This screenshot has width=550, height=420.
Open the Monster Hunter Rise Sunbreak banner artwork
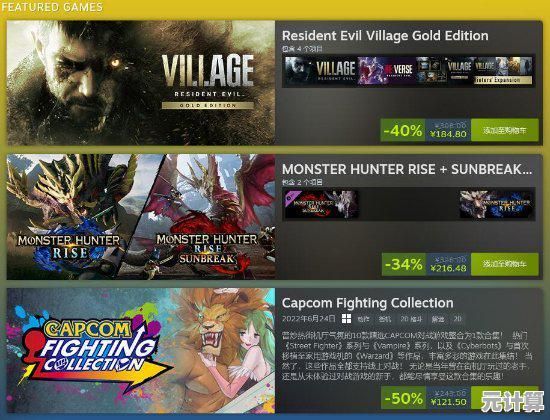(207, 216)
